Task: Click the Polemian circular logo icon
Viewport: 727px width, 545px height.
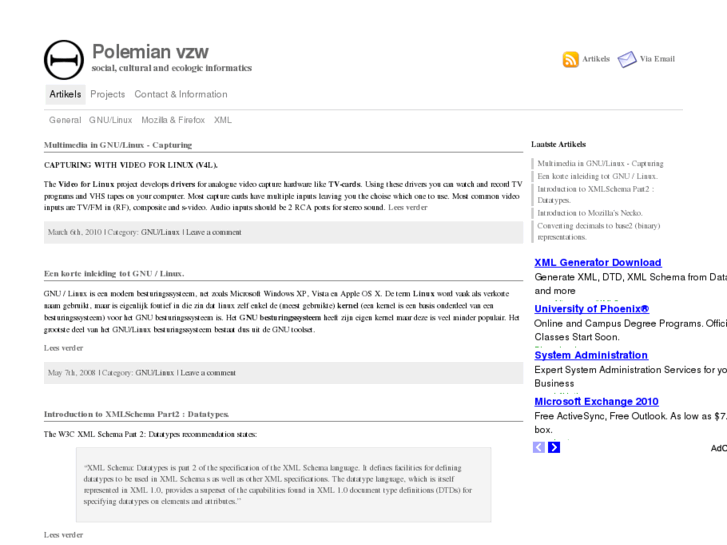Action: [x=64, y=60]
